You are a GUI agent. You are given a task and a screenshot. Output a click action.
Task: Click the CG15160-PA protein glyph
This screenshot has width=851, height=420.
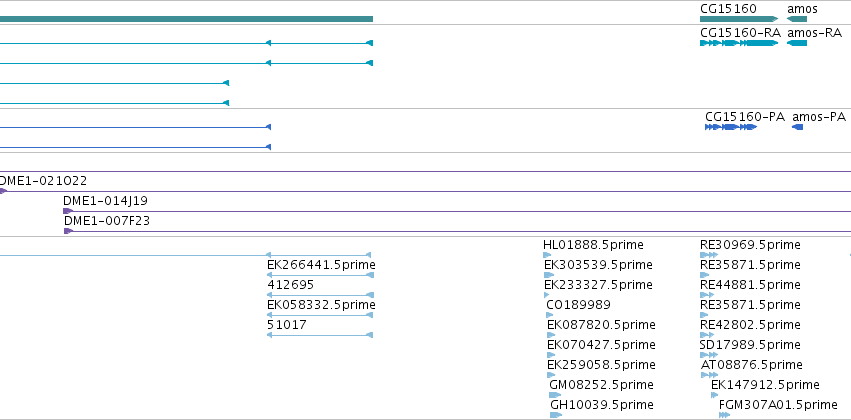pyautogui.click(x=731, y=127)
